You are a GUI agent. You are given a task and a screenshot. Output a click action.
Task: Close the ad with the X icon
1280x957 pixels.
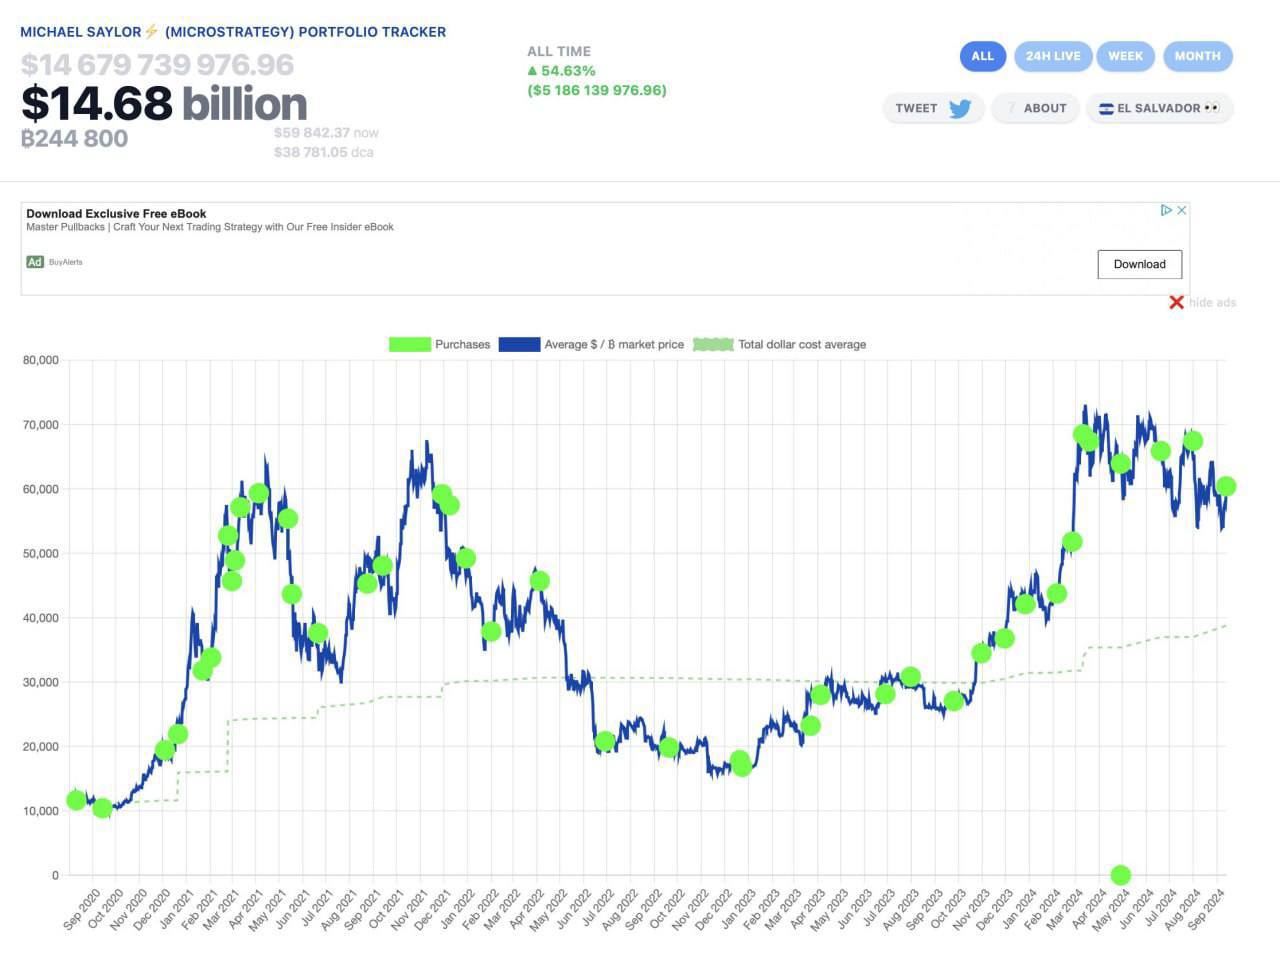1181,210
